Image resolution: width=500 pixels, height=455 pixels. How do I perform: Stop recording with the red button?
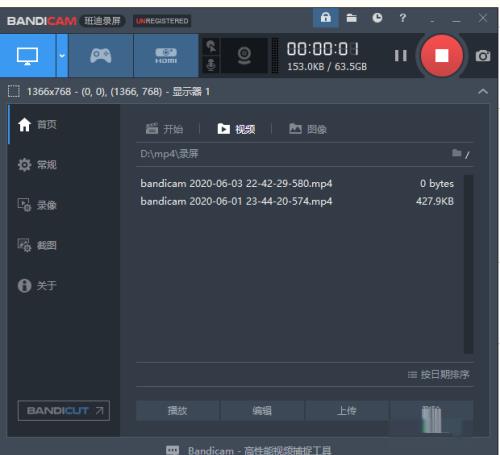point(442,56)
